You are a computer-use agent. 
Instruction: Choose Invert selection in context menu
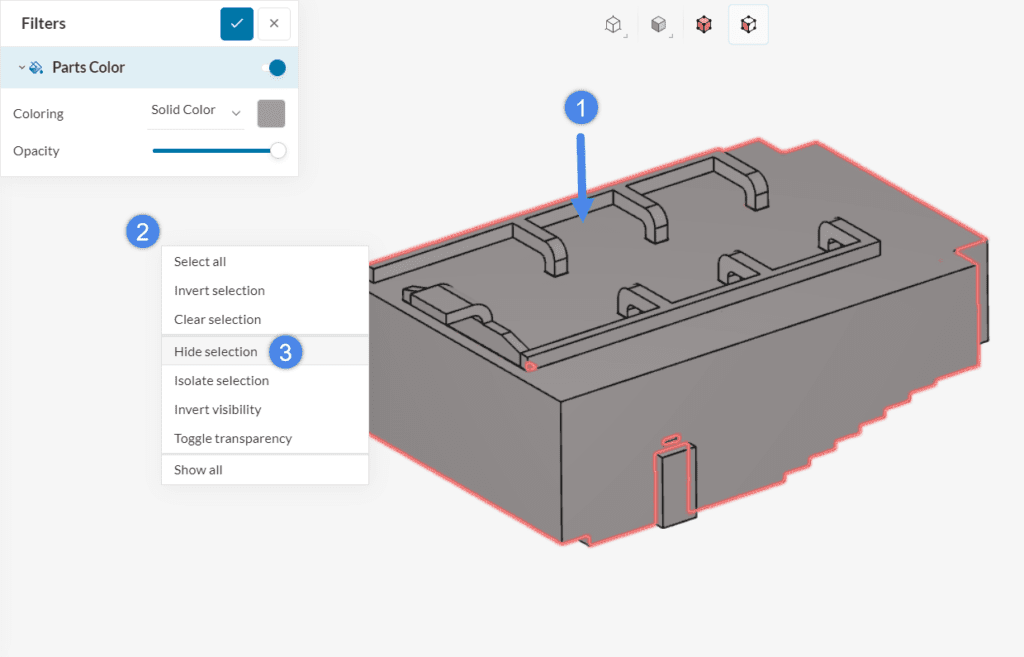(219, 290)
